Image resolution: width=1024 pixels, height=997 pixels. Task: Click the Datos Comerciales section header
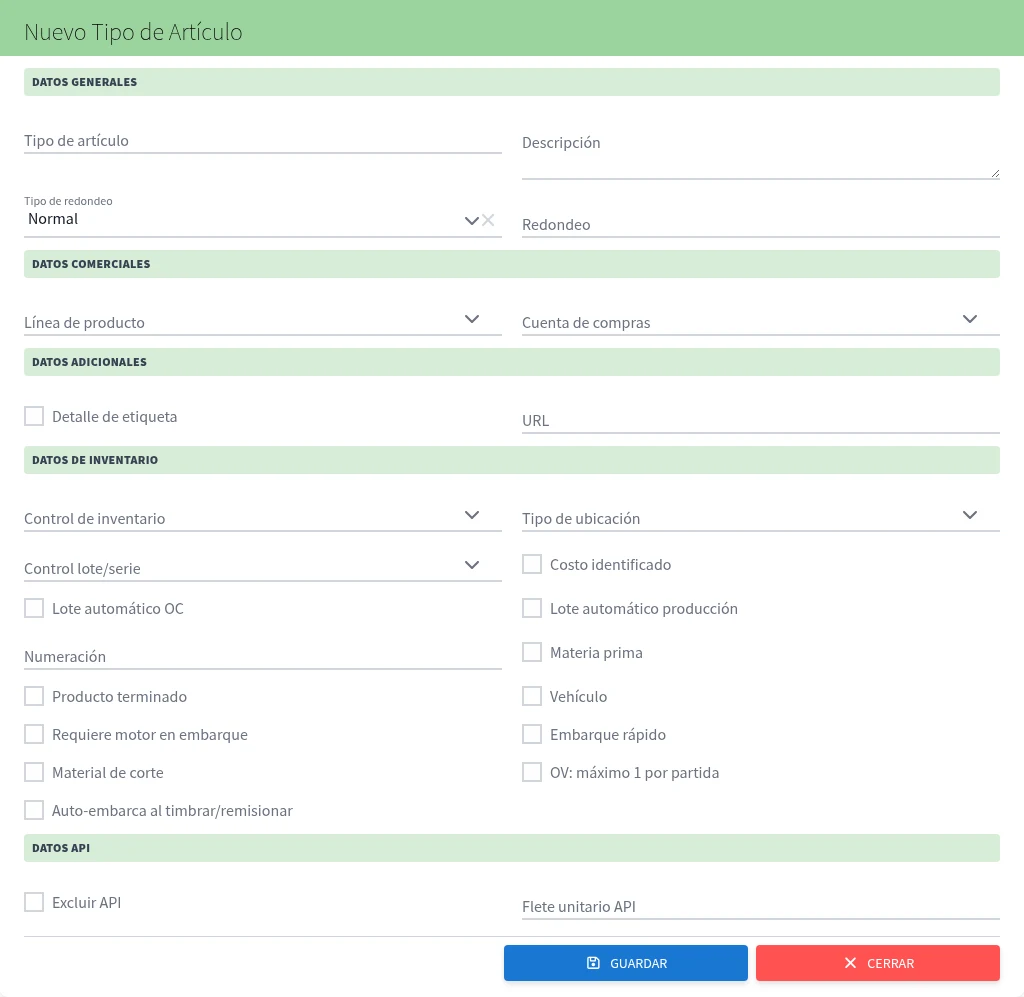tap(512, 264)
